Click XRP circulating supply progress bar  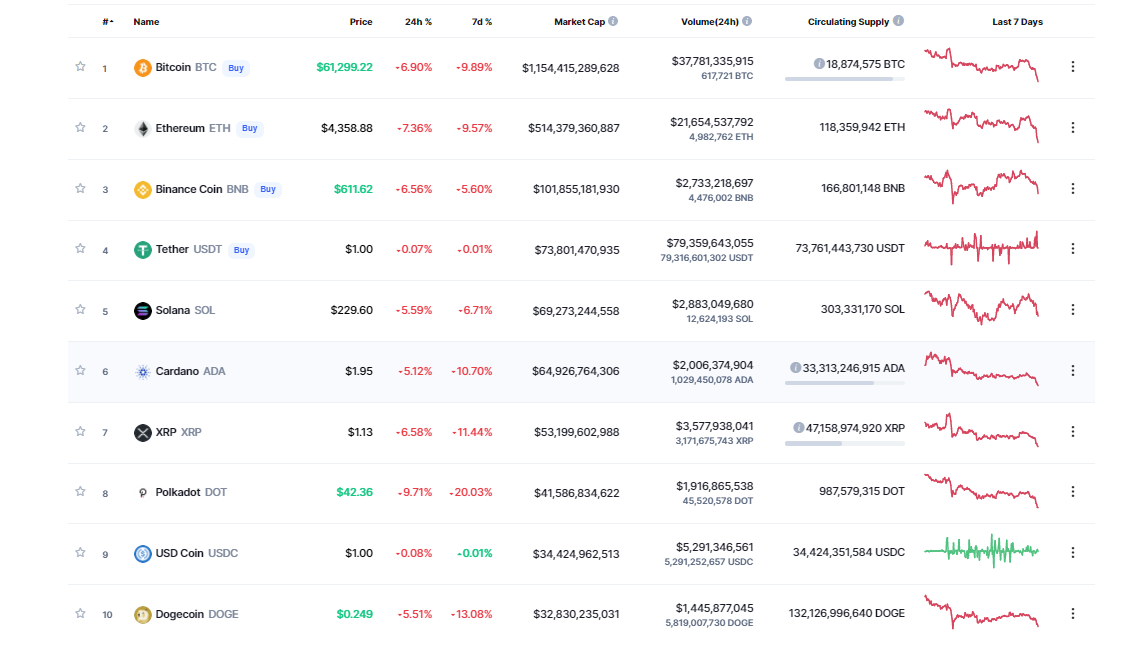point(845,443)
